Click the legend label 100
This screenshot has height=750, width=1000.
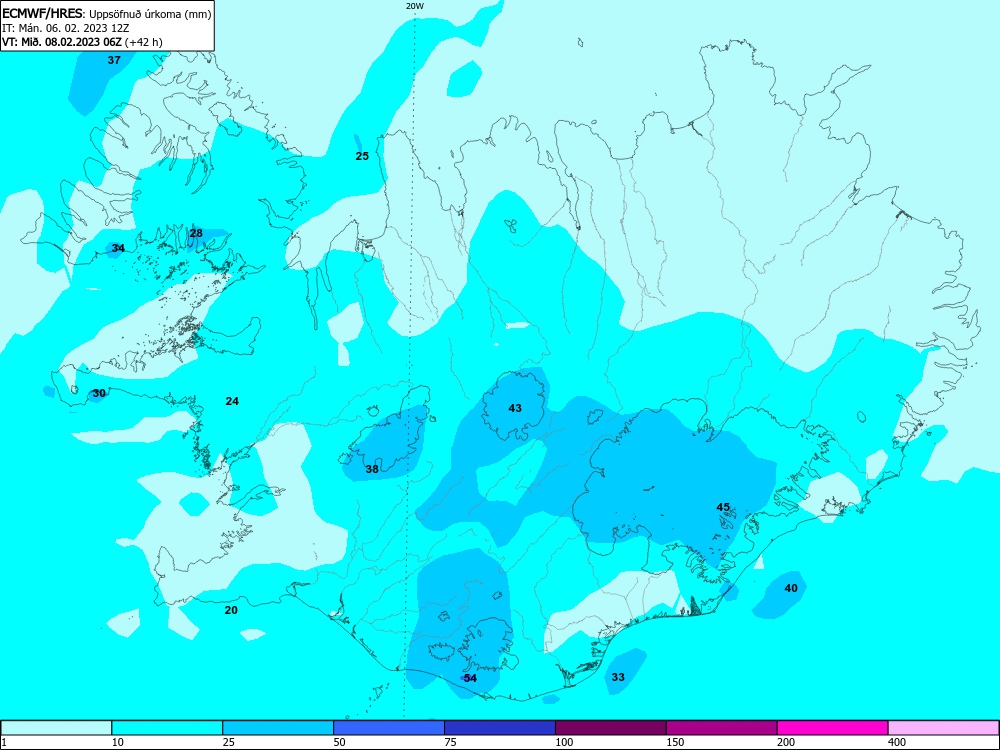[564, 742]
